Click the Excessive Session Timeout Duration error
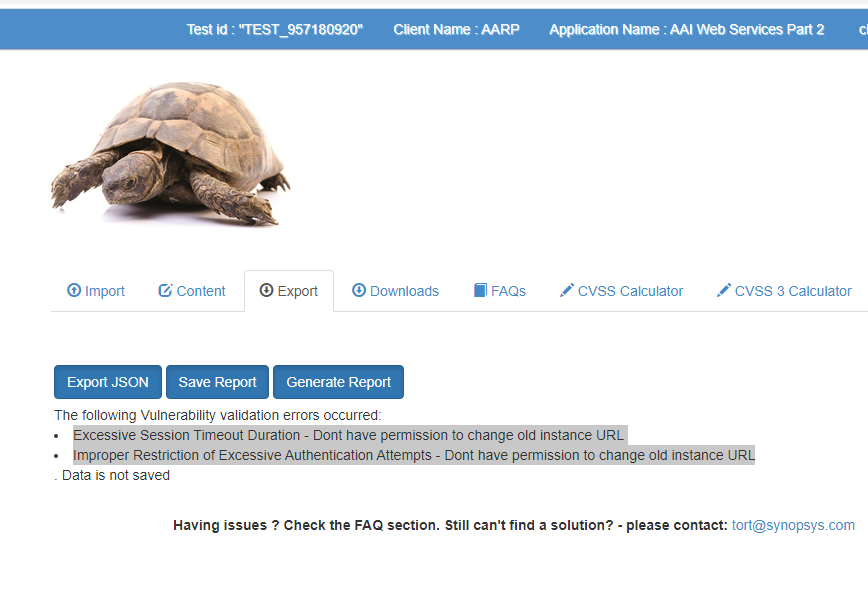Image resolution: width=868 pixels, height=594 pixels. click(x=348, y=435)
